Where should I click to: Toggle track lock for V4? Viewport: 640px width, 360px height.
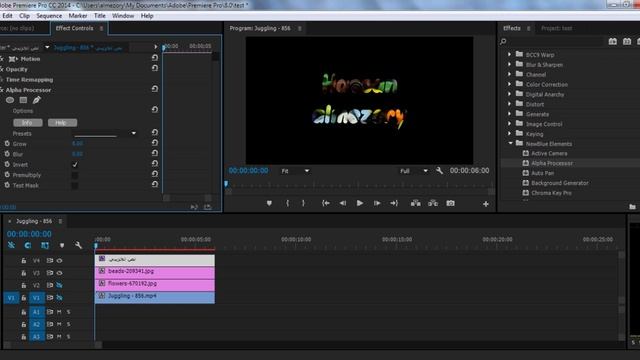coord(24,260)
